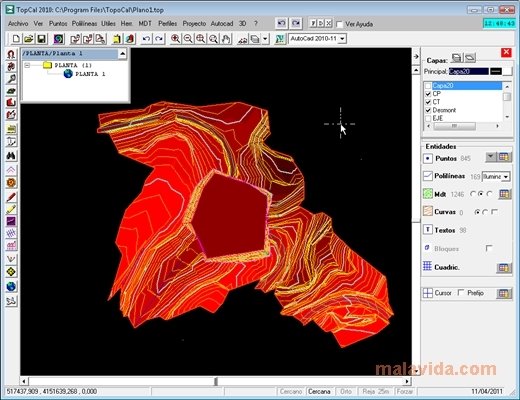Viewport: 520px width, 400px height.
Task: Collapse the tree panel with up arrow
Action: (x=122, y=54)
